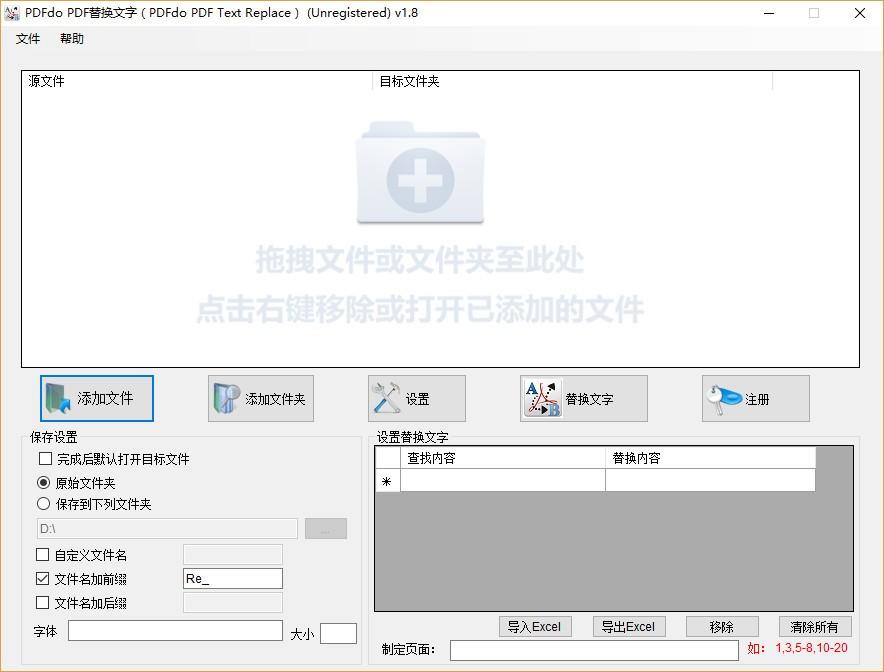Click the PDFdo app icon in the title bar

[x=11, y=12]
